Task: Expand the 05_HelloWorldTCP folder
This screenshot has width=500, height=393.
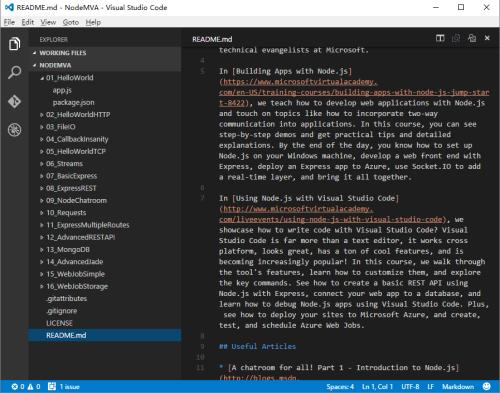Action: coord(105,151)
